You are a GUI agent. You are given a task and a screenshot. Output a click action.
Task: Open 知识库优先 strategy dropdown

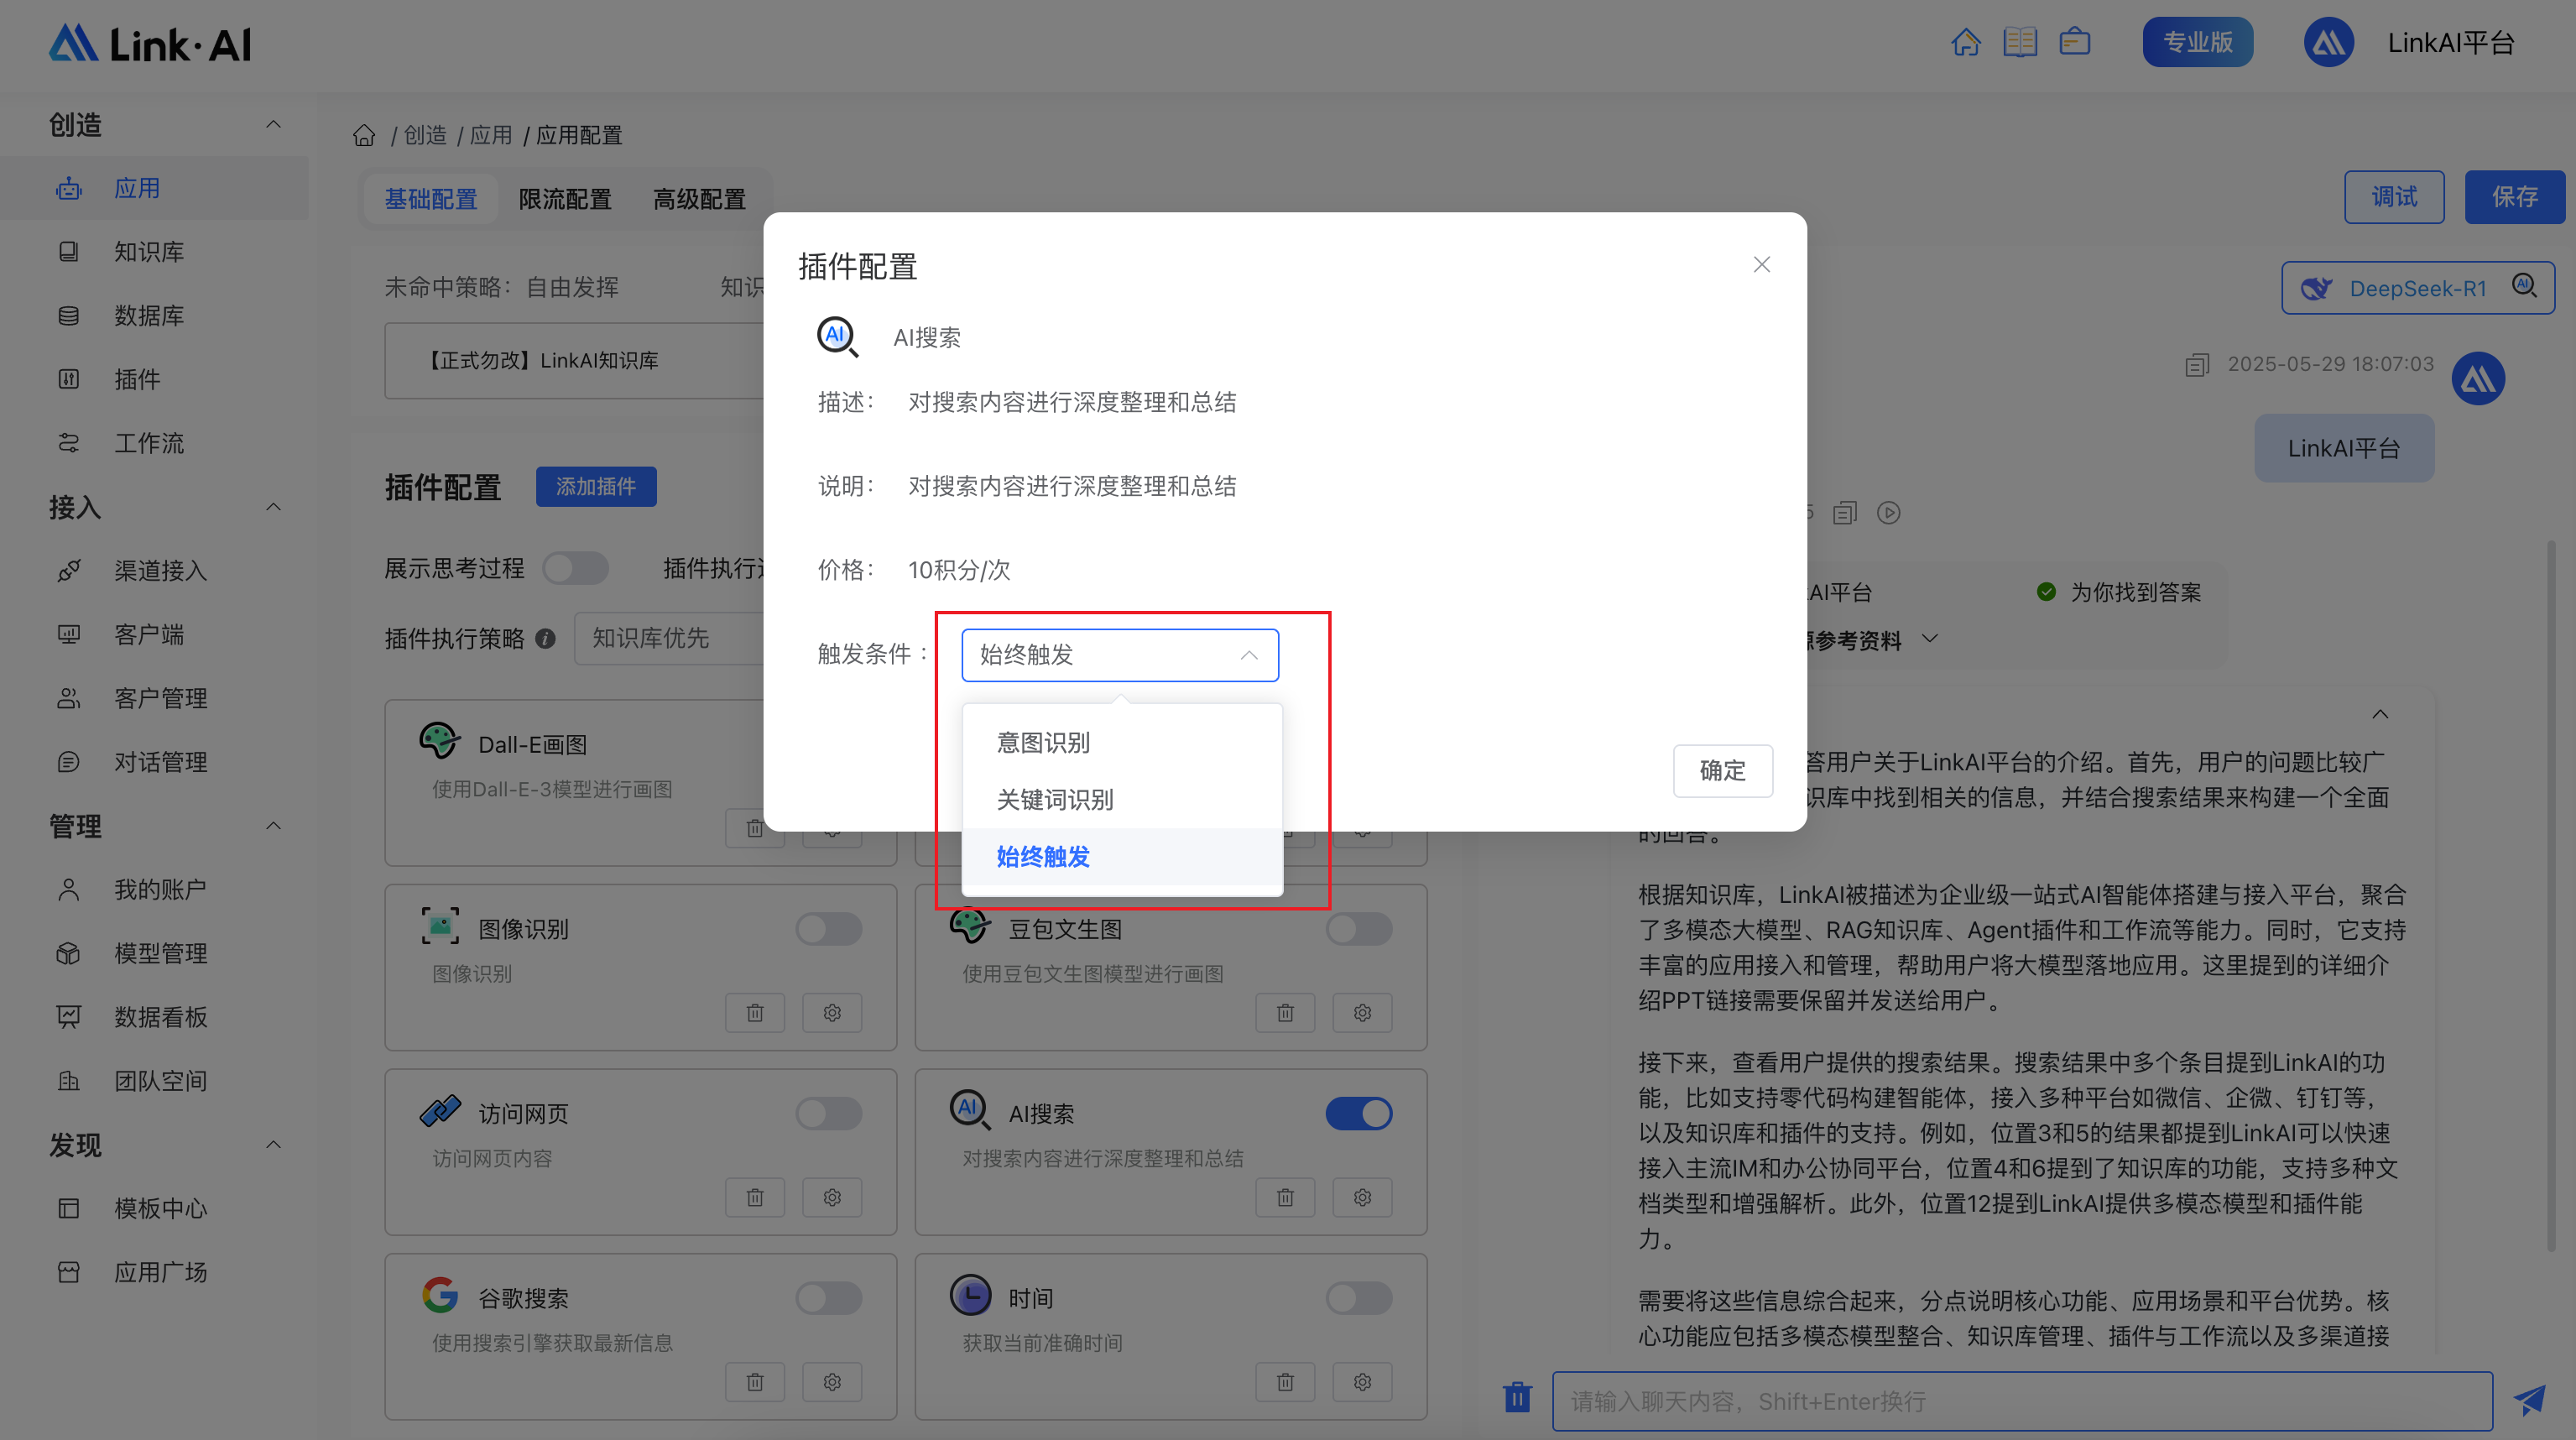tap(670, 638)
